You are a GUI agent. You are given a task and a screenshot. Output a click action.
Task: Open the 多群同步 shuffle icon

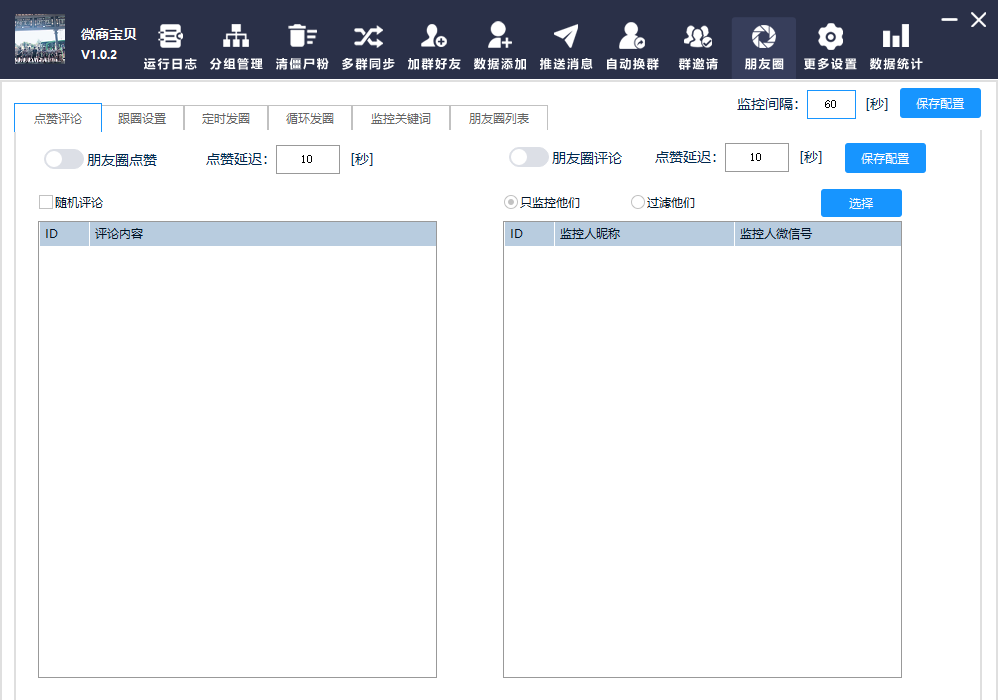[367, 38]
